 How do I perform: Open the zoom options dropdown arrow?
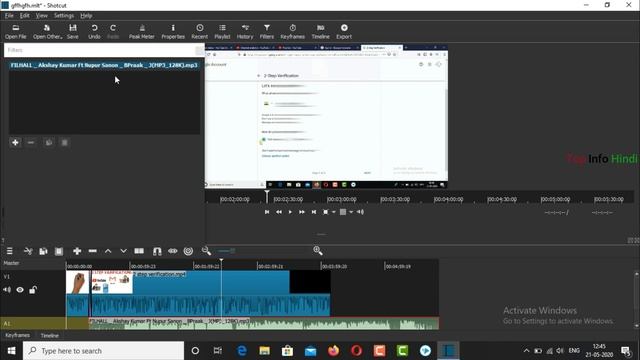[x=334, y=212]
